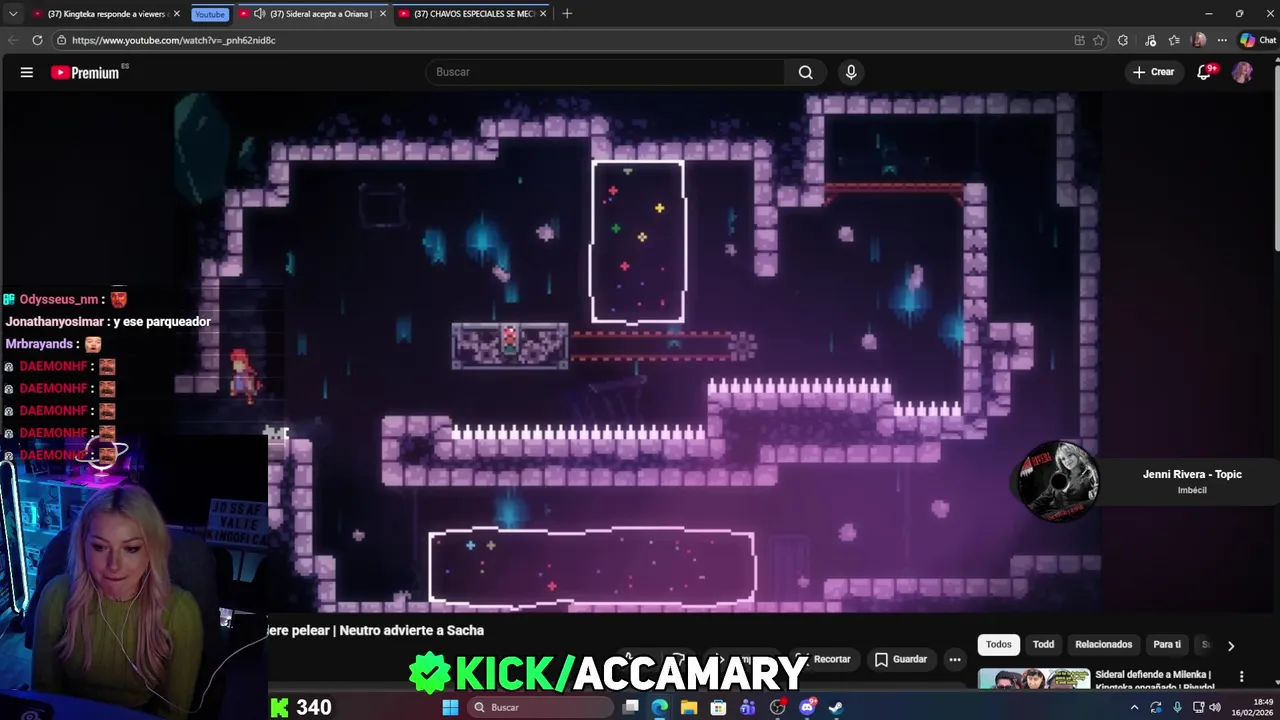The image size is (1280, 720).
Task: Click the YouTube search input field
Action: click(606, 72)
